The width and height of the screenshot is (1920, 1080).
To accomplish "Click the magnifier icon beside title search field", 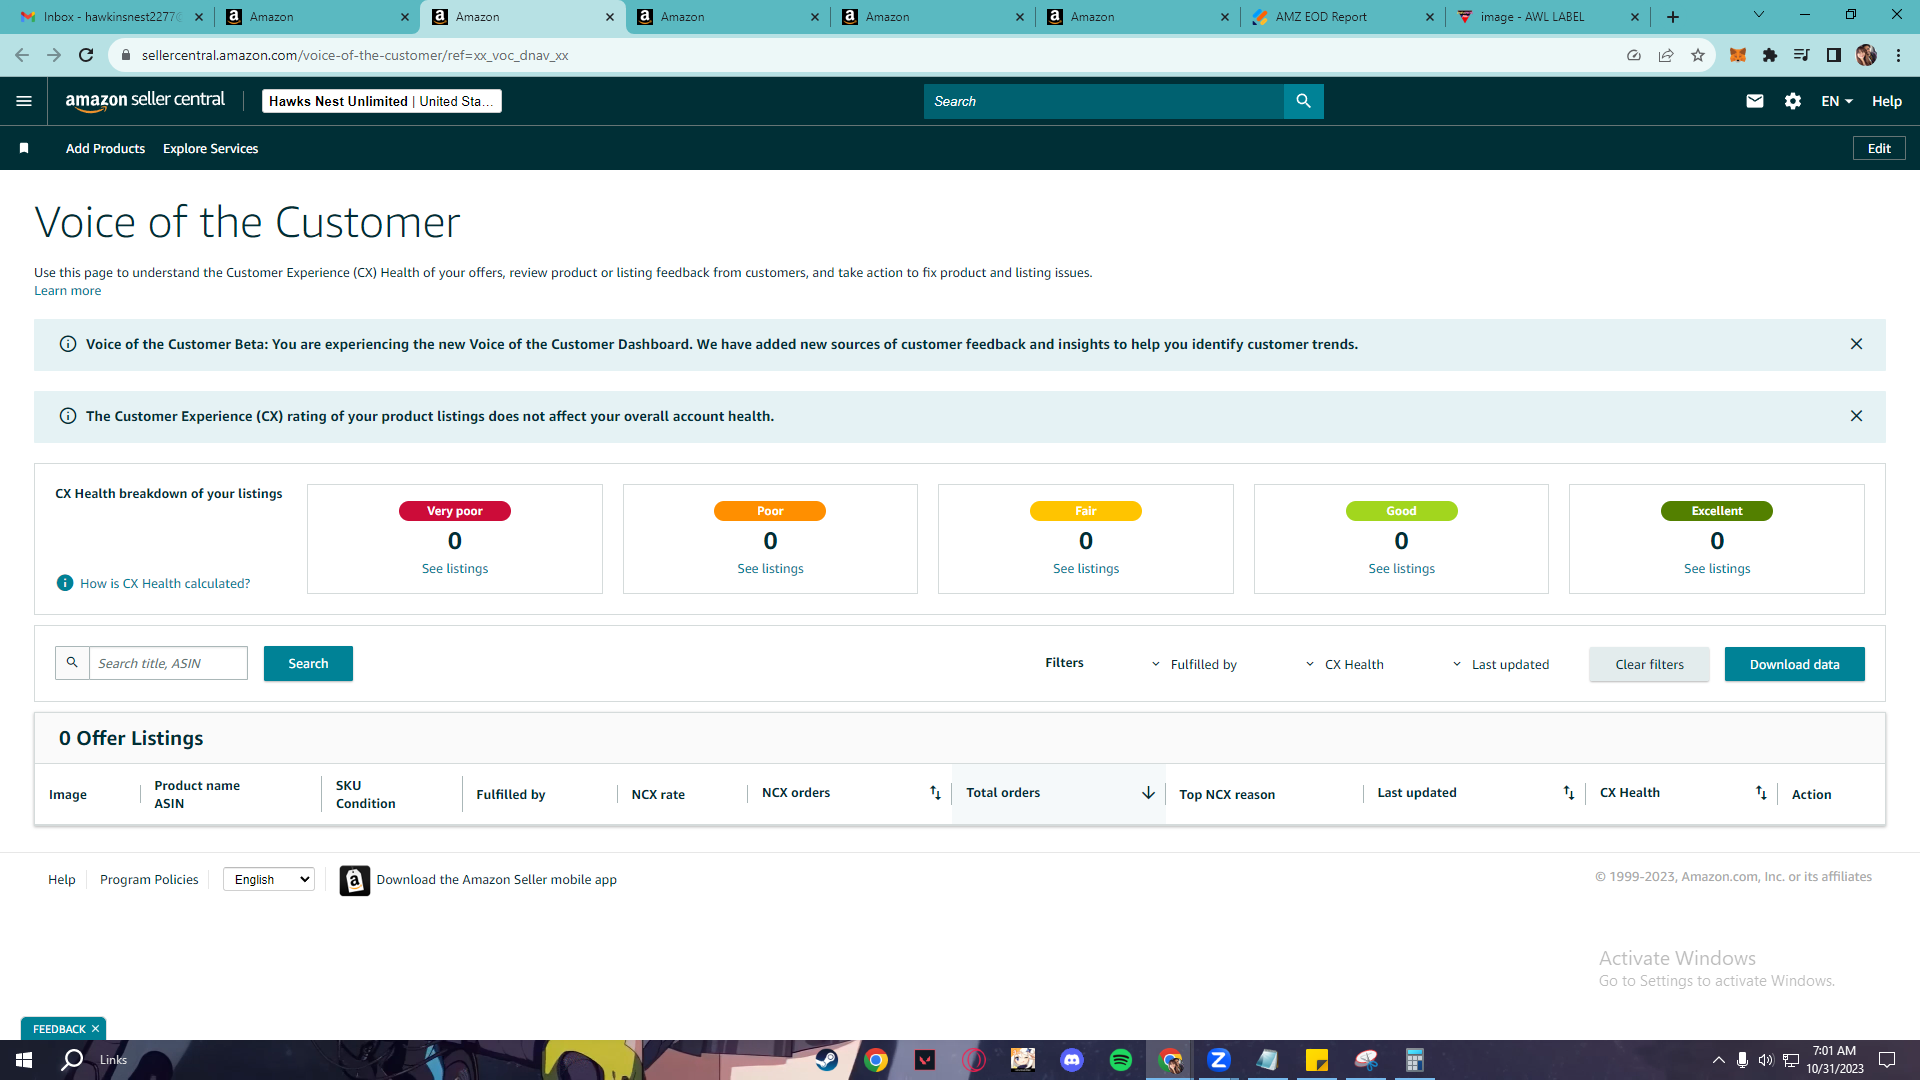I will pos(72,663).
